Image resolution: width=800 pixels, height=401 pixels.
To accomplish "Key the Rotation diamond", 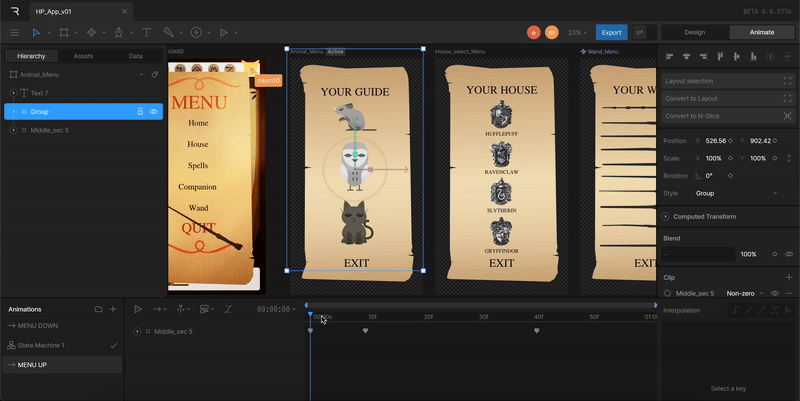I will click(731, 176).
